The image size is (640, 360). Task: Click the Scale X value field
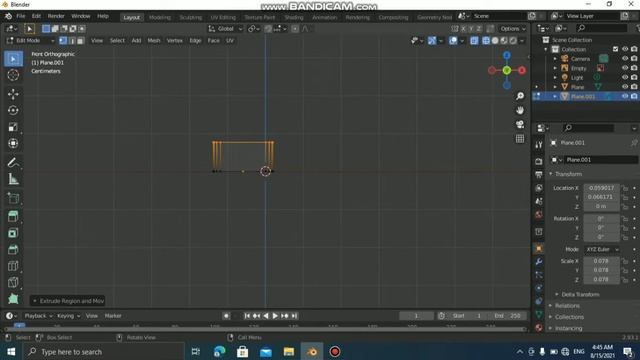[x=601, y=261]
